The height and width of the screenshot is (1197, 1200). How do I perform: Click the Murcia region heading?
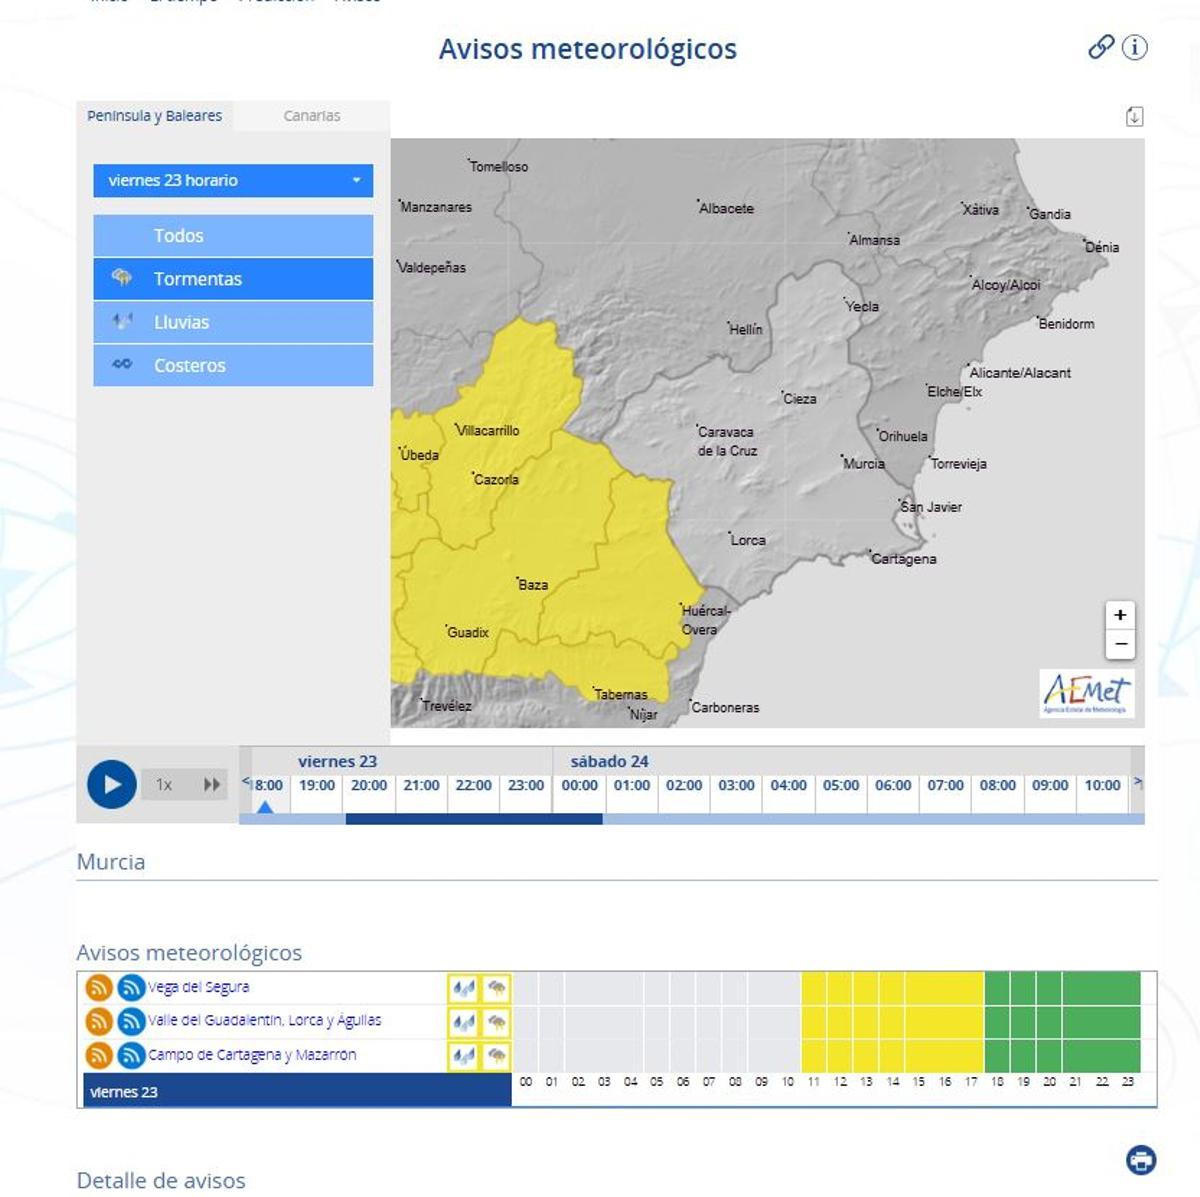click(111, 862)
